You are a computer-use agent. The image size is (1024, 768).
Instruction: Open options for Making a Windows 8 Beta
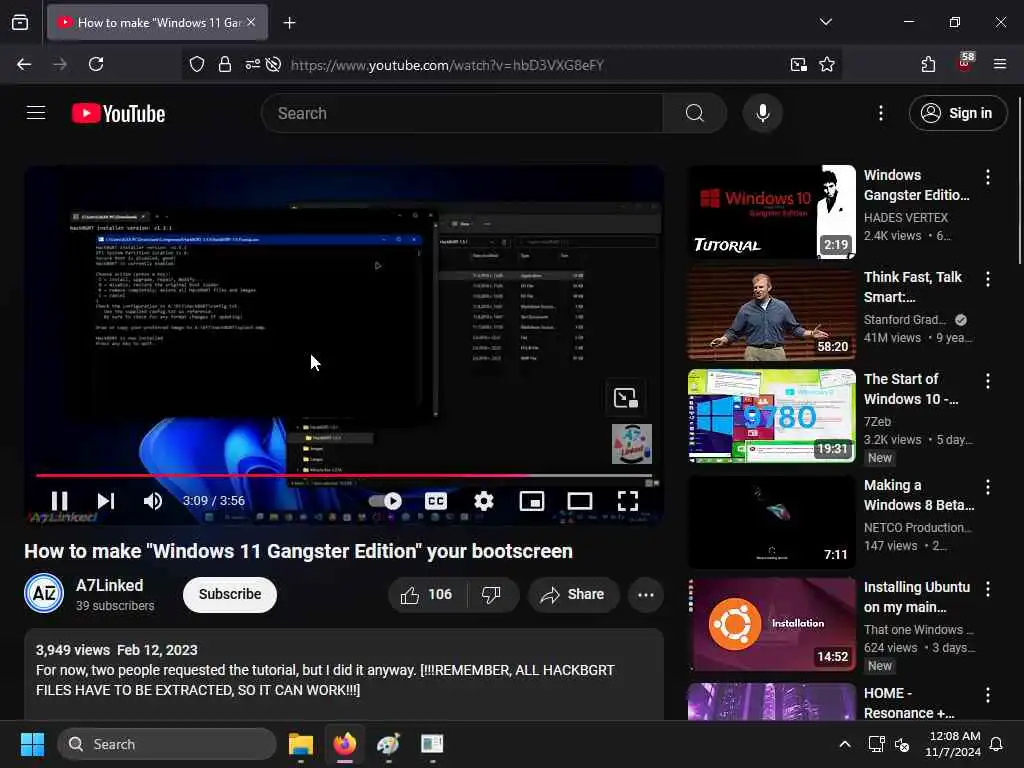(987, 487)
